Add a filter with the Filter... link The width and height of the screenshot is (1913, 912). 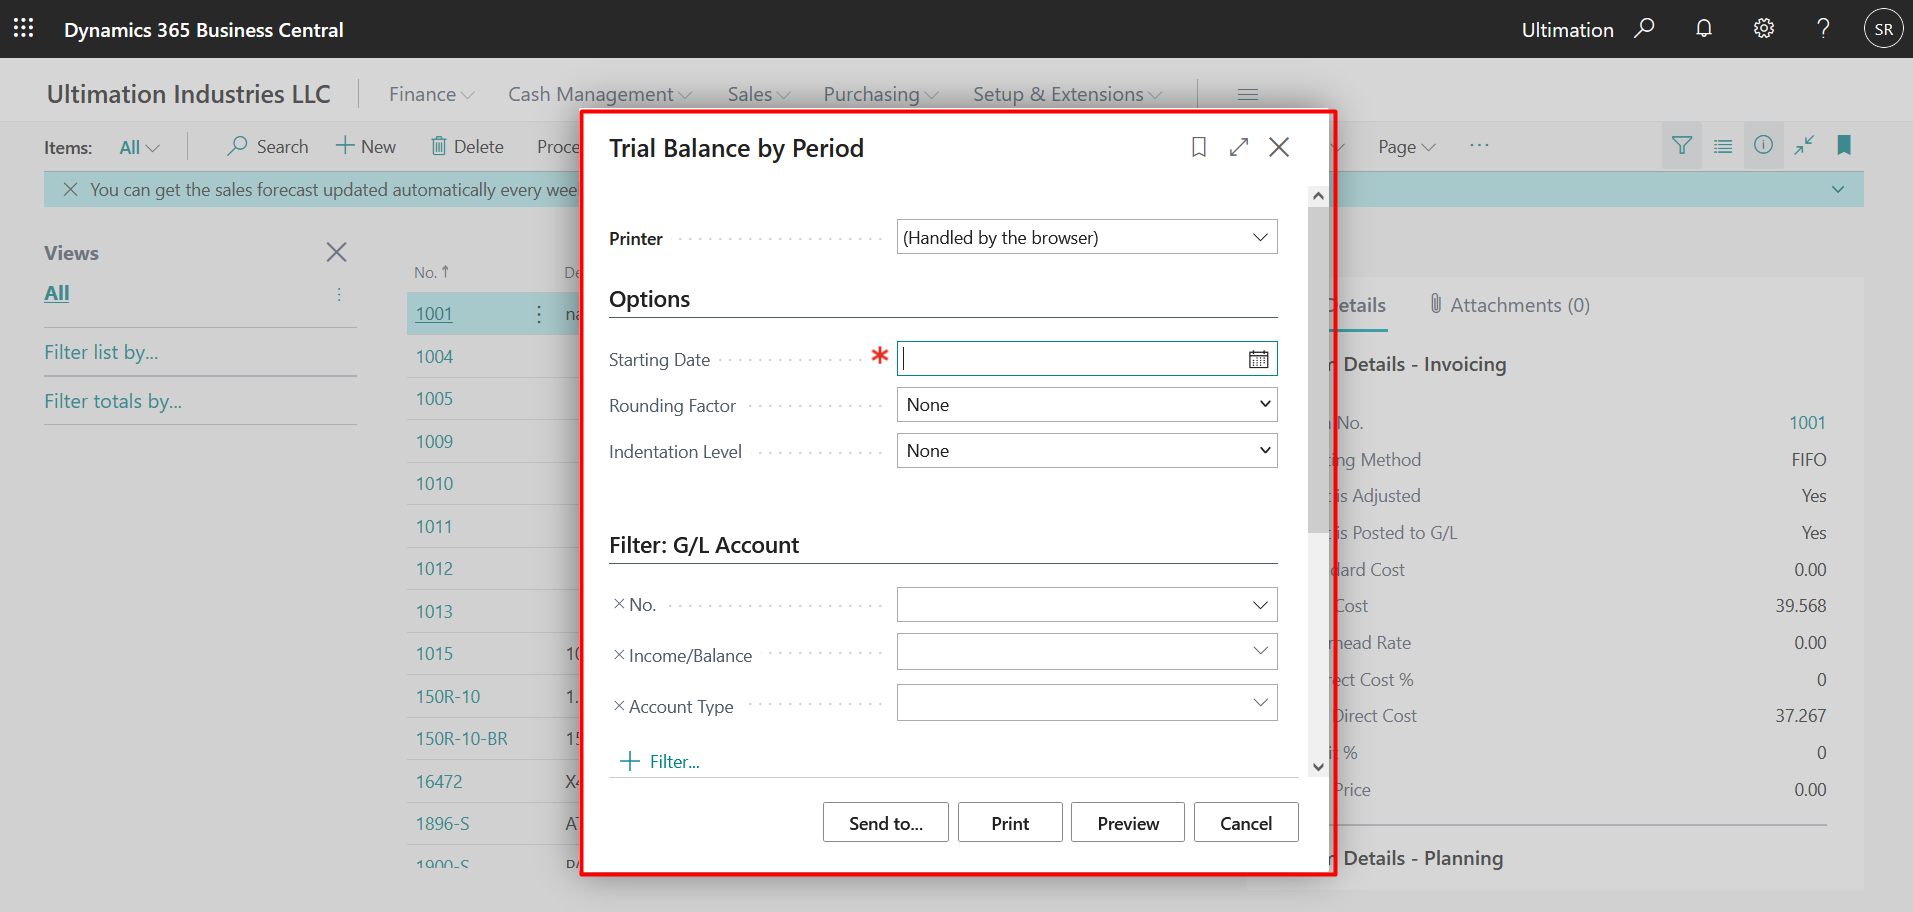point(659,761)
